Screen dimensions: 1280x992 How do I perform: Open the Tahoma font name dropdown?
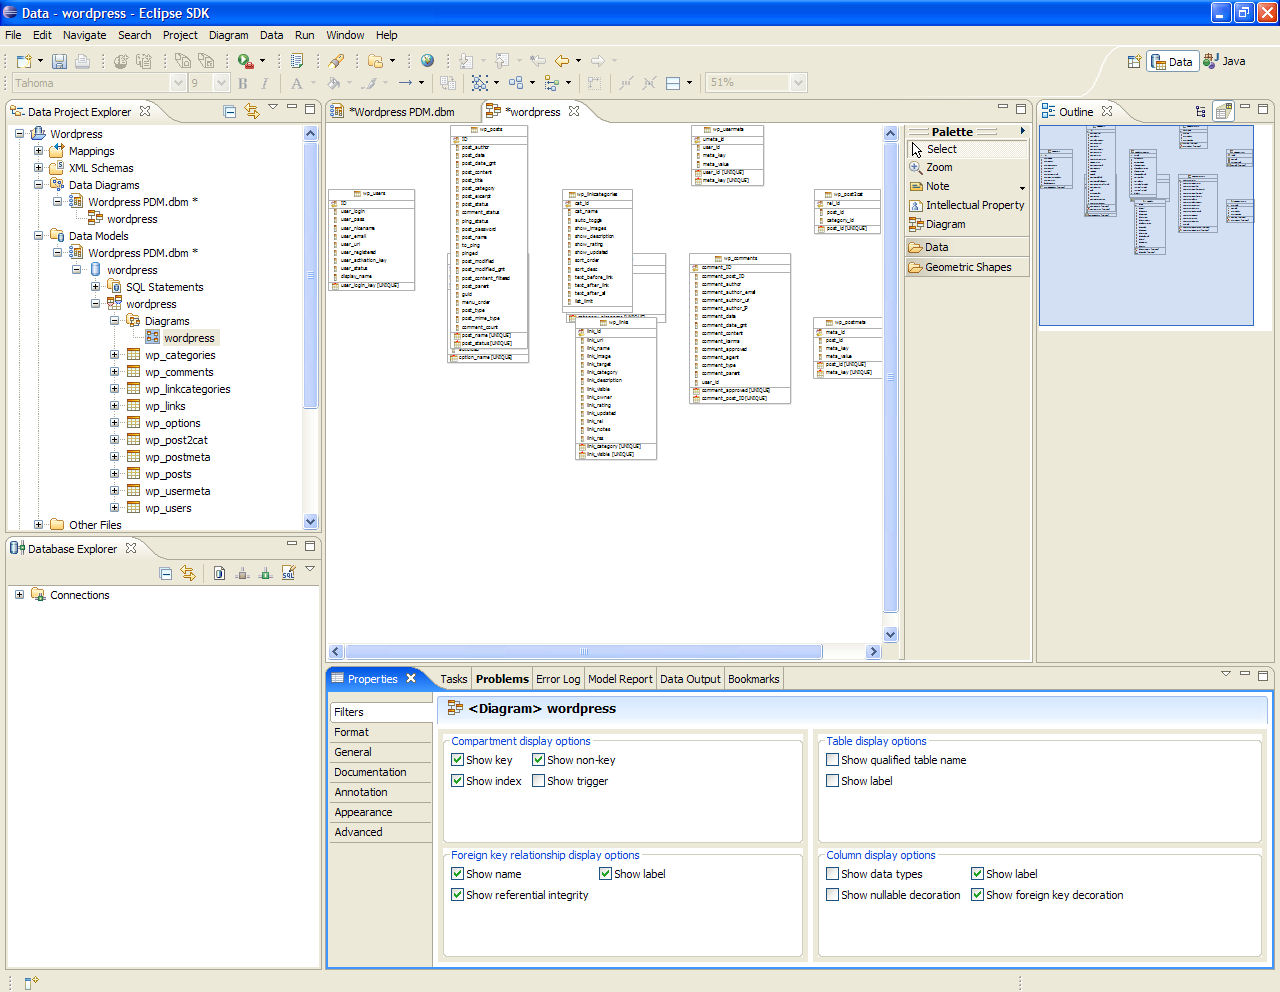coord(178,83)
